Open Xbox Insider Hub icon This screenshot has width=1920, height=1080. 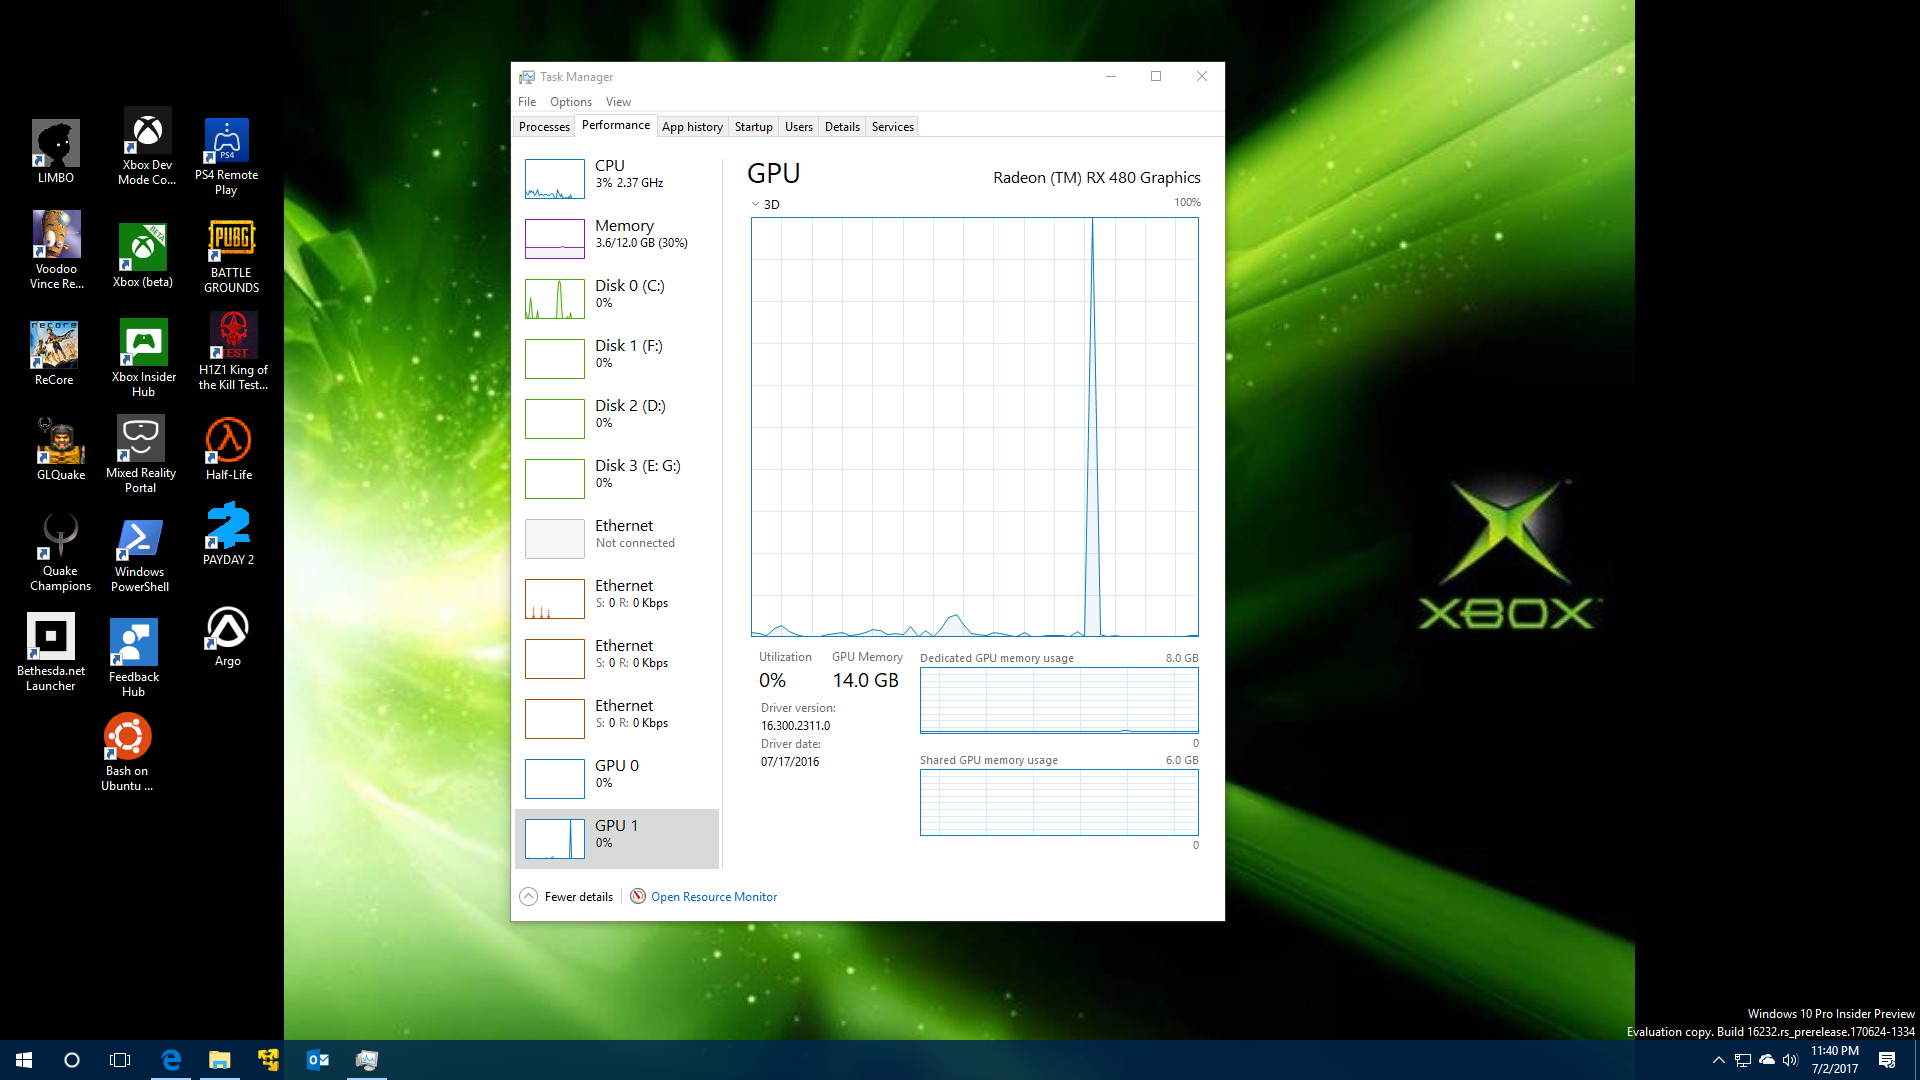tap(143, 357)
